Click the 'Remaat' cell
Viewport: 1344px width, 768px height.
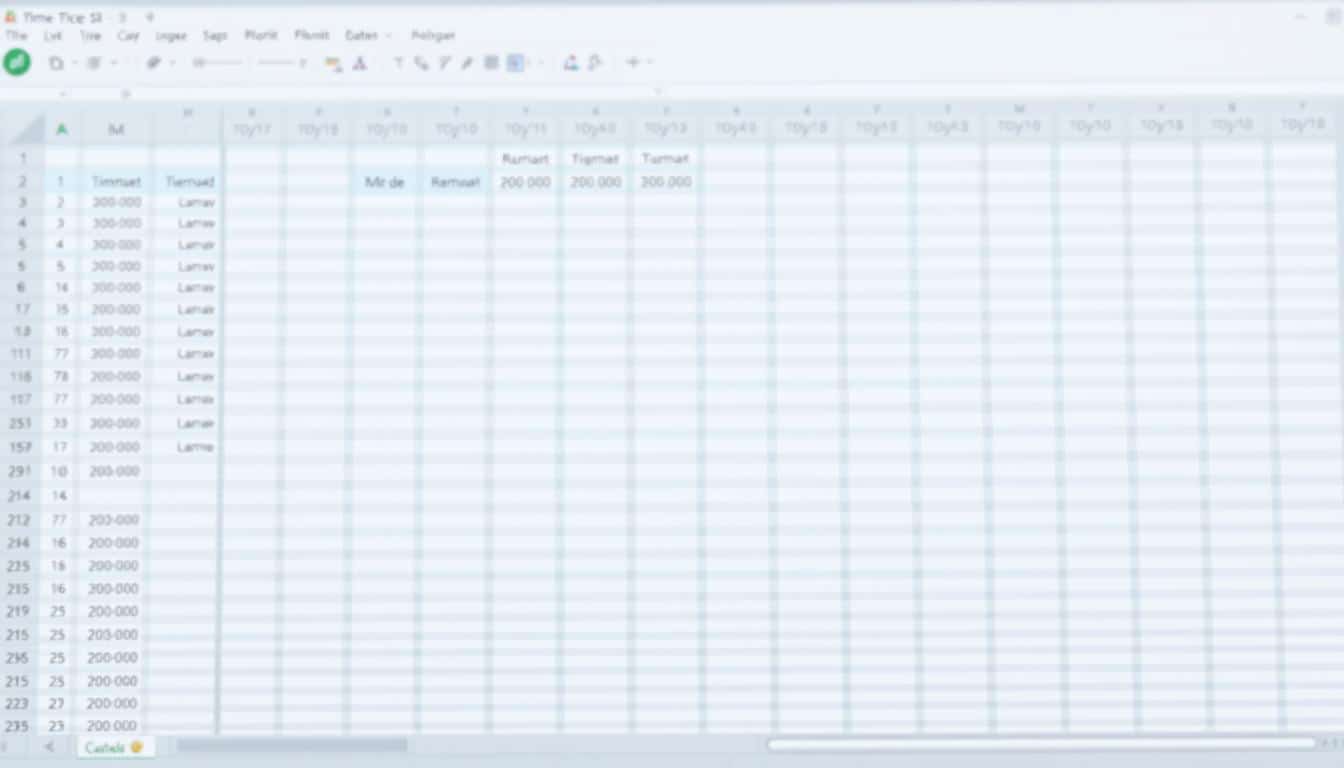pyautogui.click(x=456, y=182)
